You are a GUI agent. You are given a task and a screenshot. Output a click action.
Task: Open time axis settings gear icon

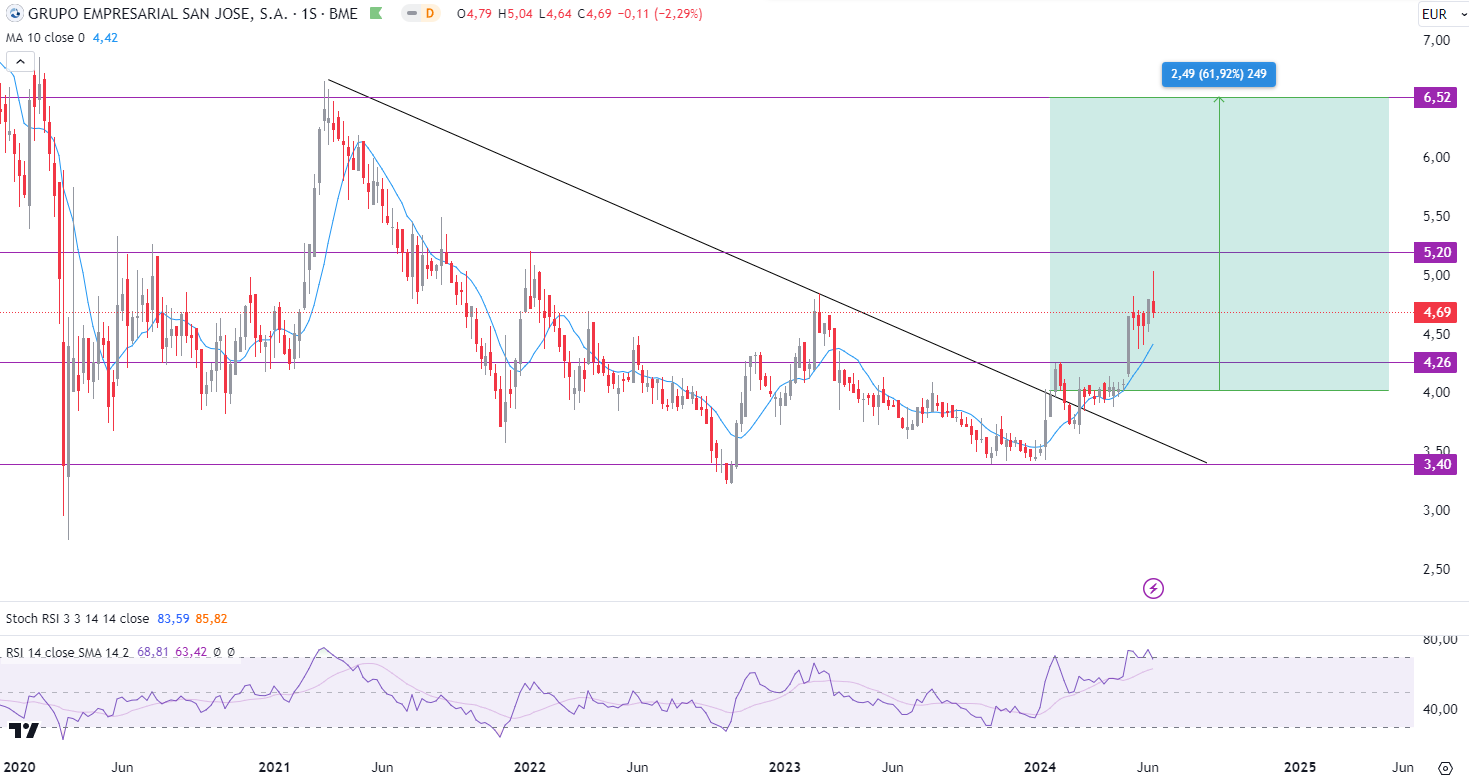(x=1443, y=767)
